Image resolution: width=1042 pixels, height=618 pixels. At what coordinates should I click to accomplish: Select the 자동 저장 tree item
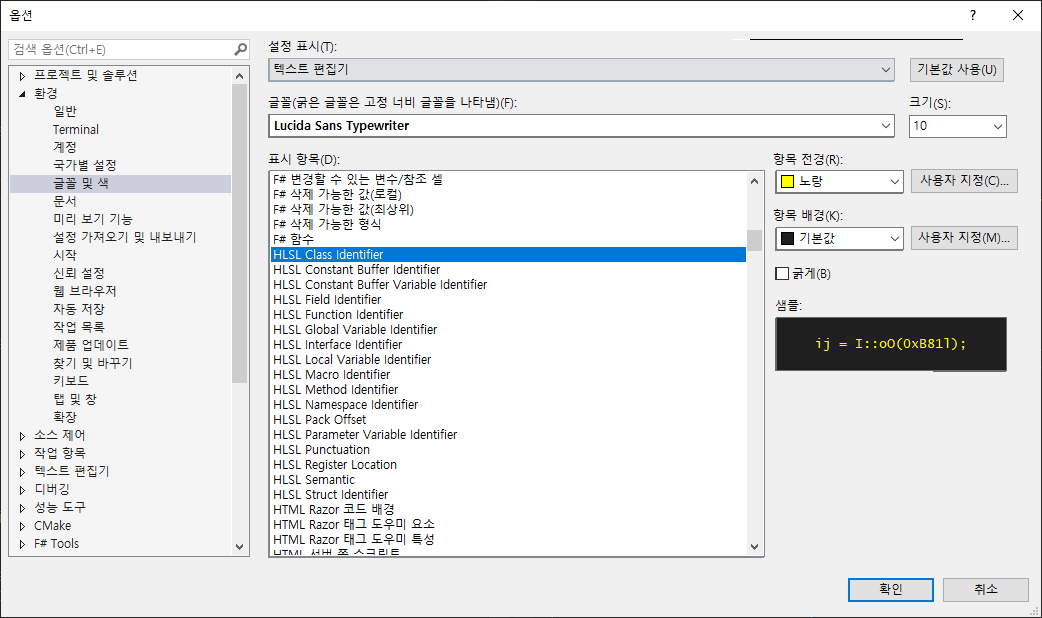click(x=79, y=309)
